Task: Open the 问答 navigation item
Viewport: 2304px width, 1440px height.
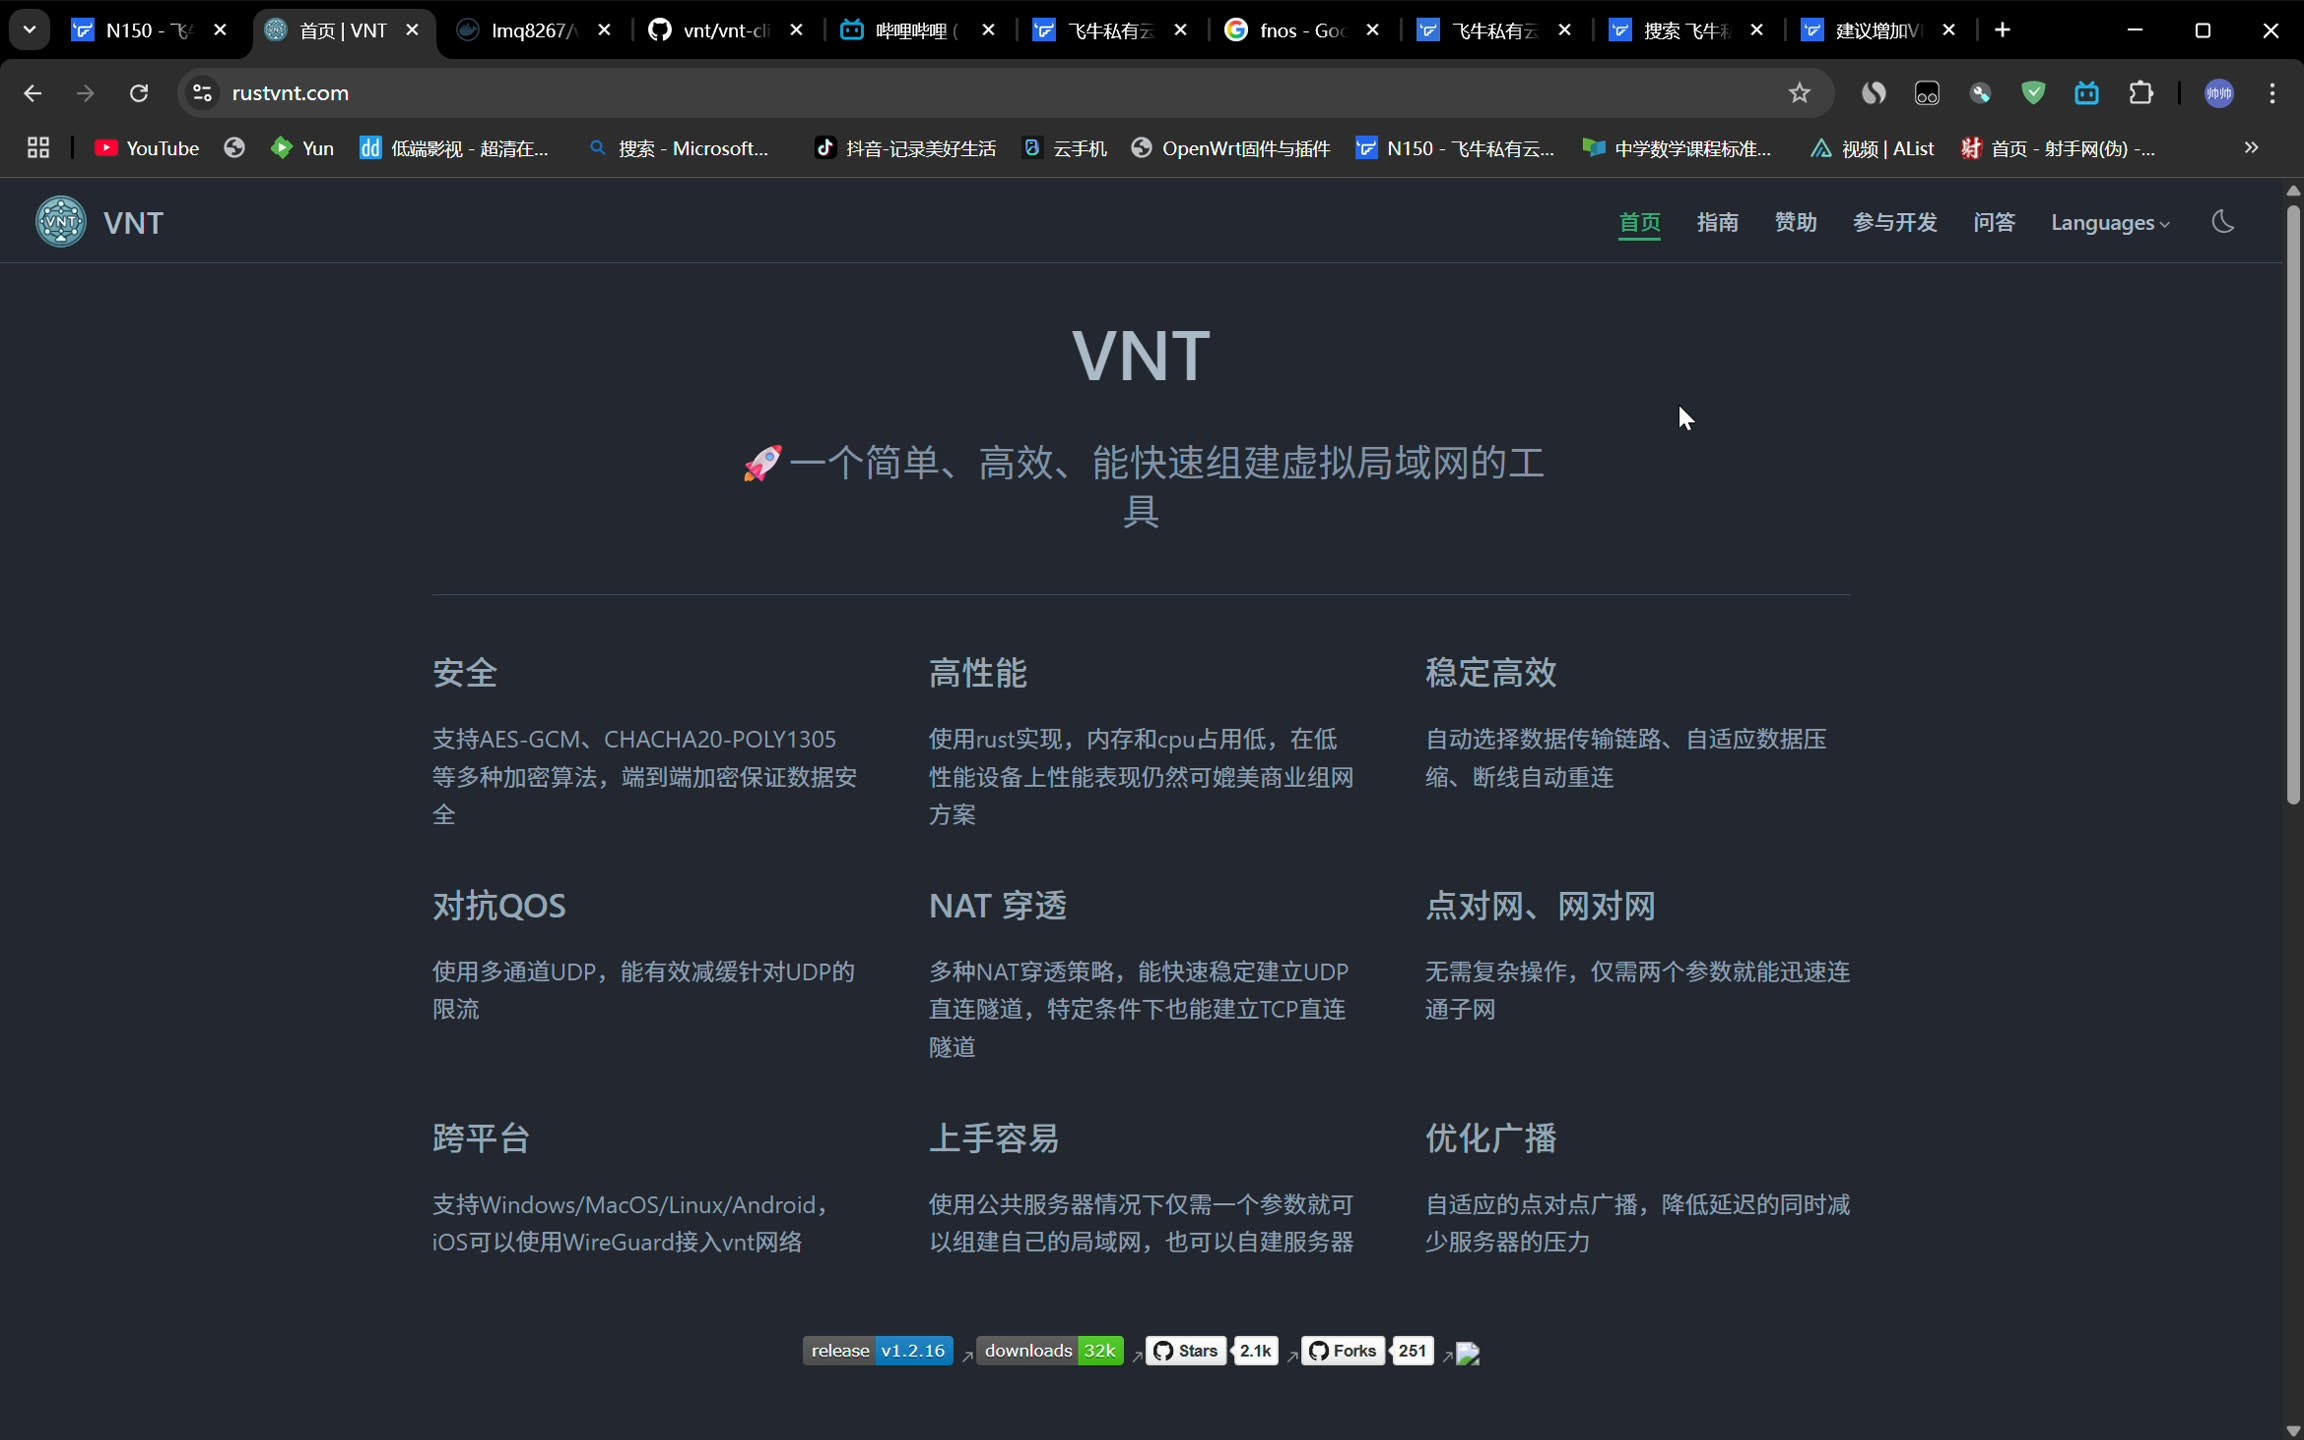Action: [1994, 222]
